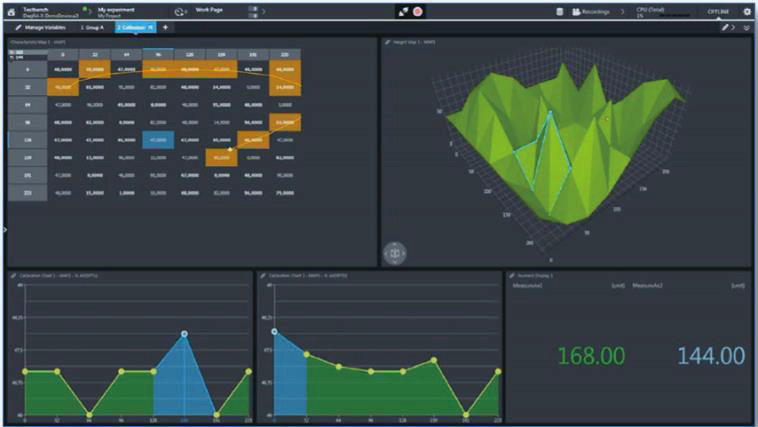Click the connect/disconnect arrows icon
Screen dimensions: 758x427
pos(403,12)
